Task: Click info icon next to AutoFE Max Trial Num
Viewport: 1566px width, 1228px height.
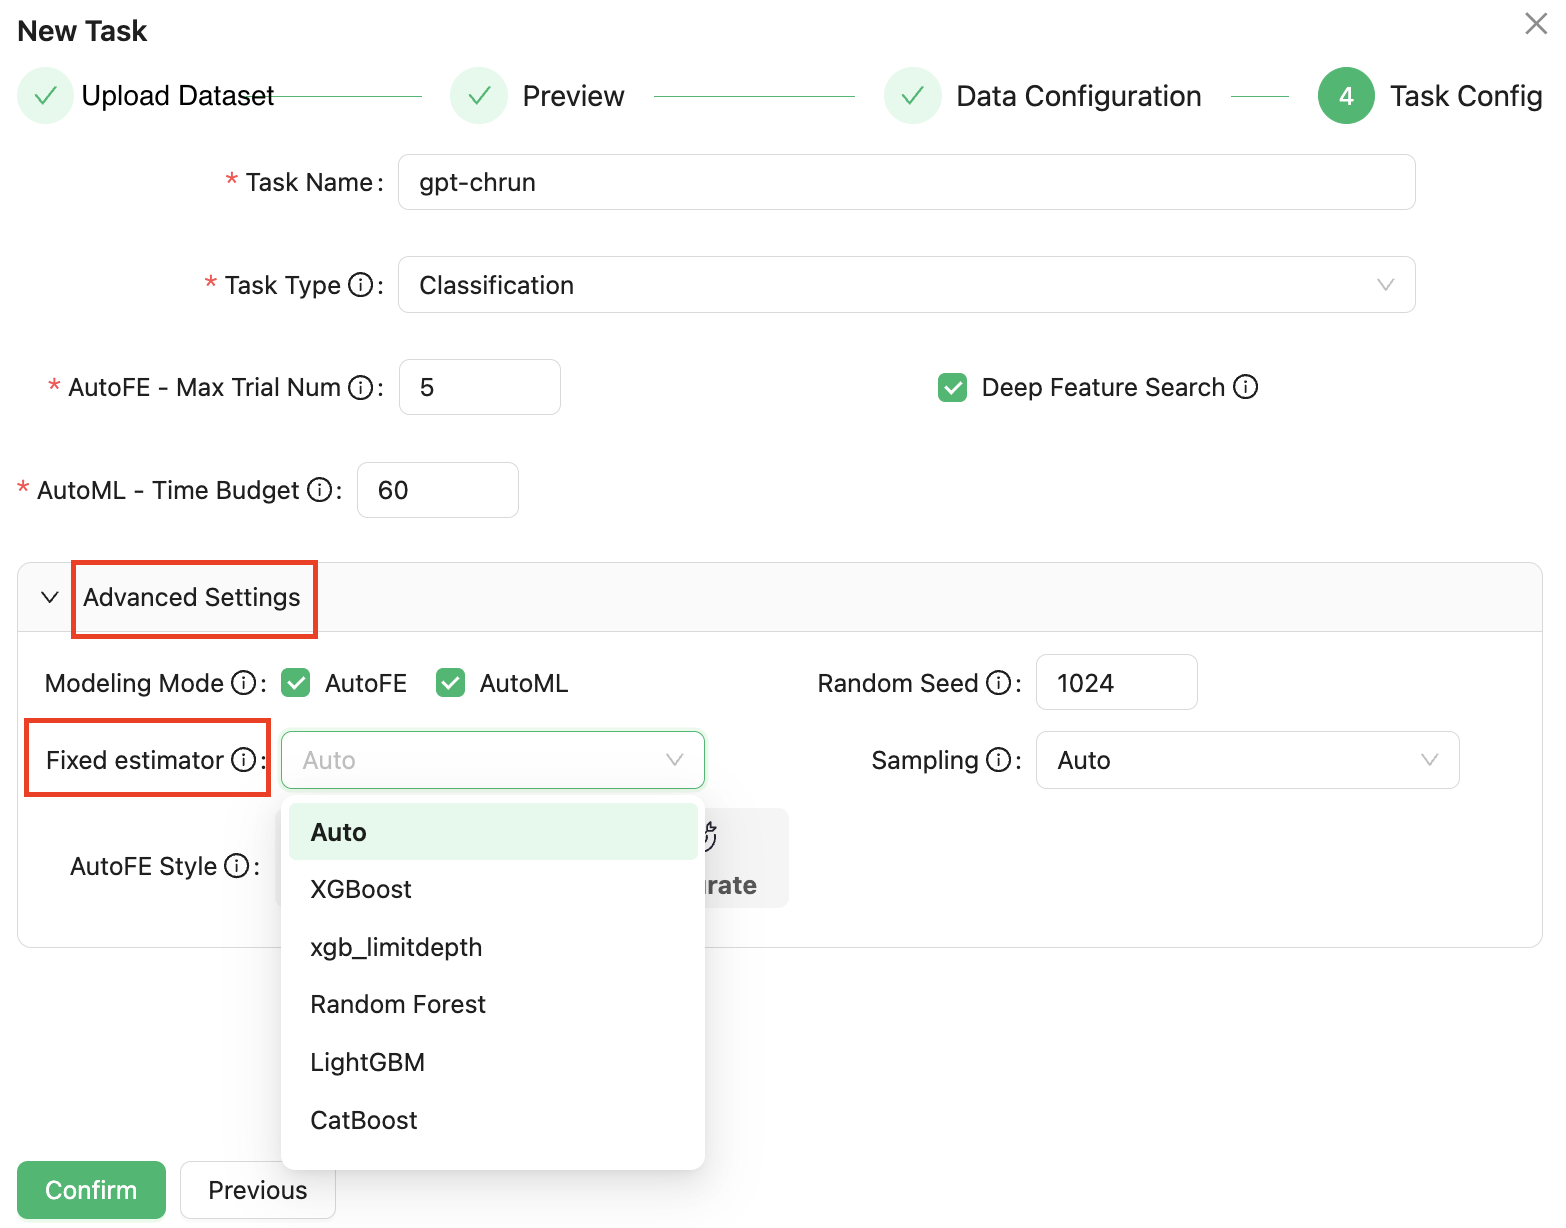Action: [x=360, y=388]
